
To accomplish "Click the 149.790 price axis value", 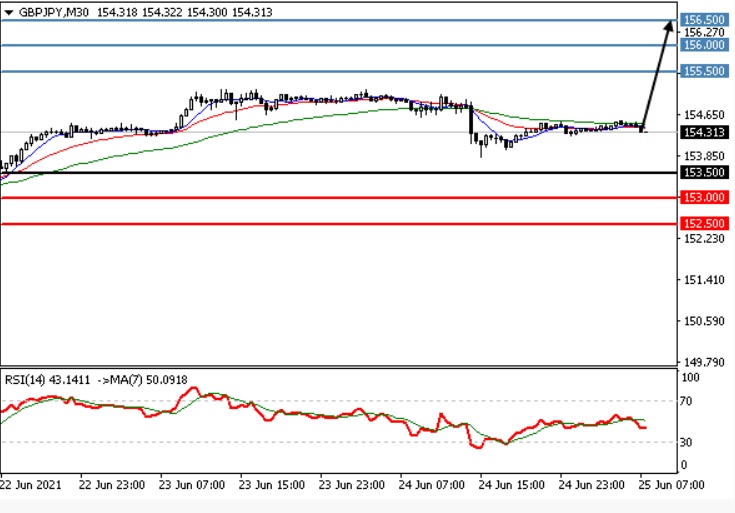I will 704,362.
